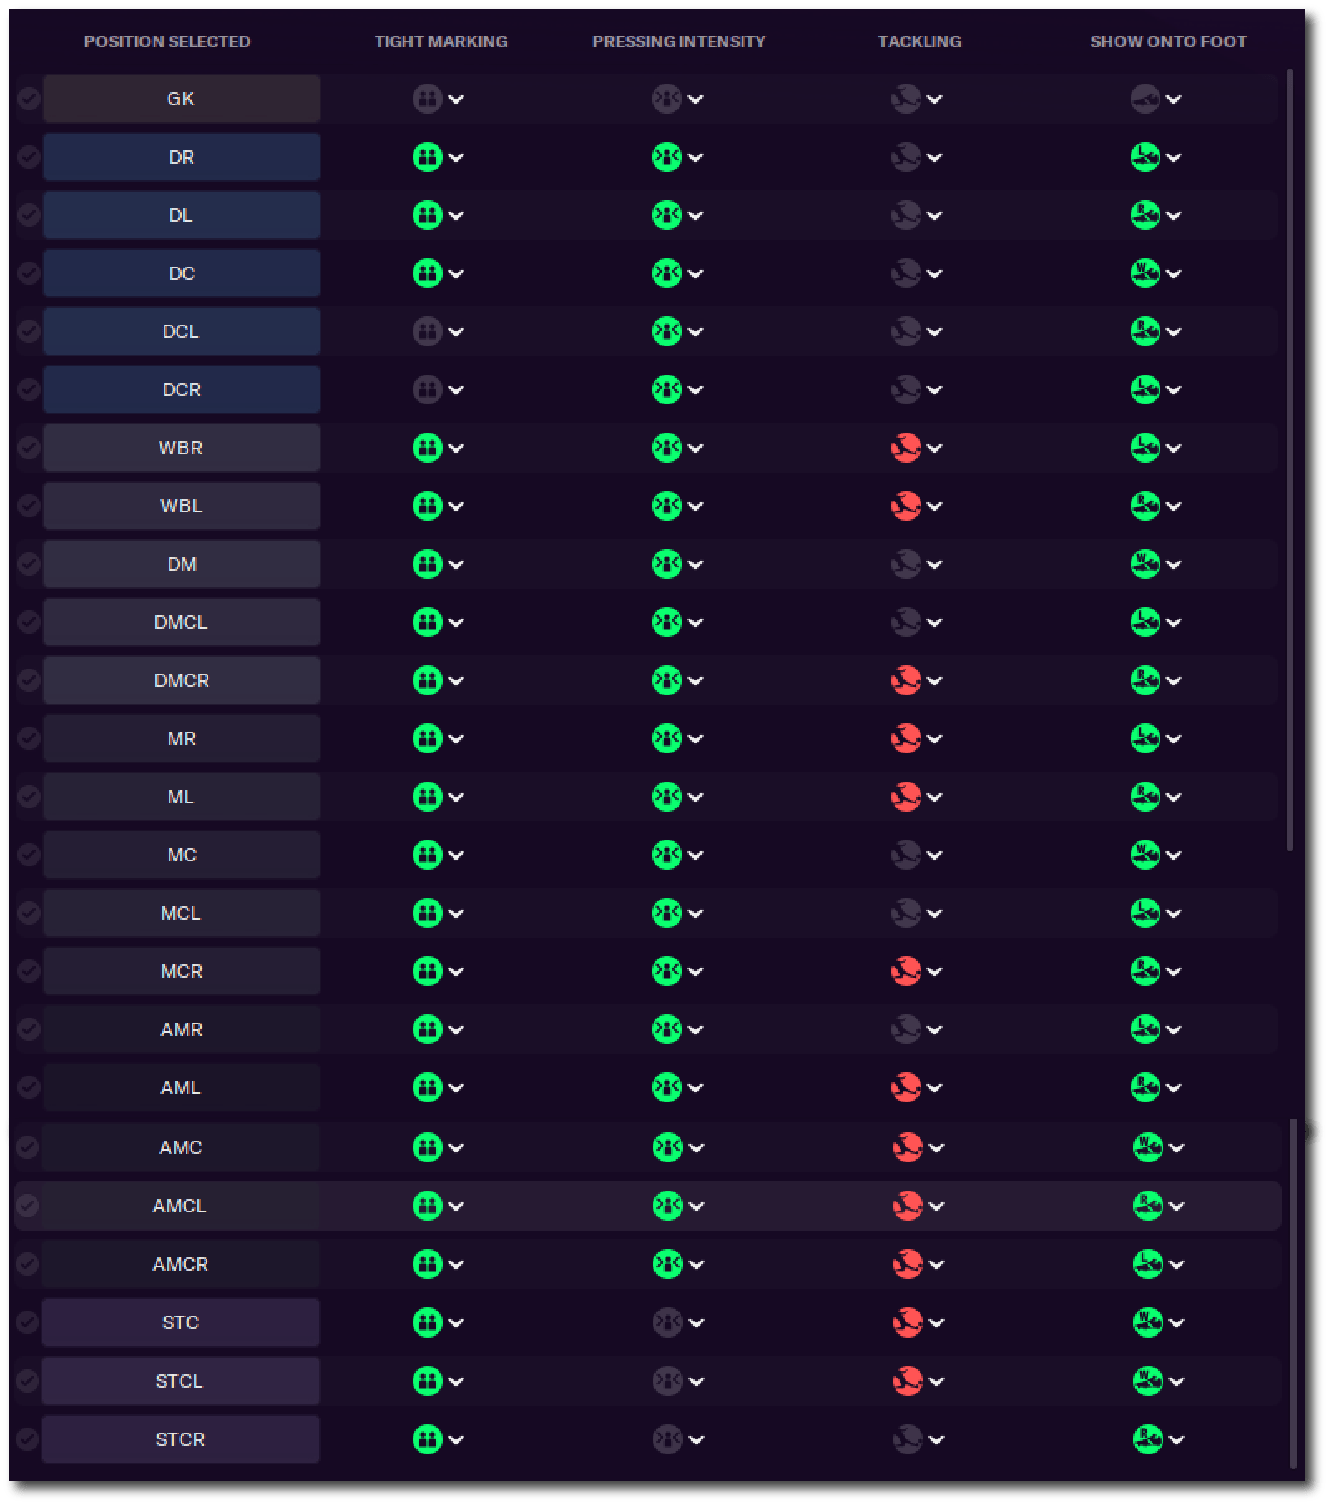Select the DR position button
Screen dimensions: 1328x1504
[181, 157]
